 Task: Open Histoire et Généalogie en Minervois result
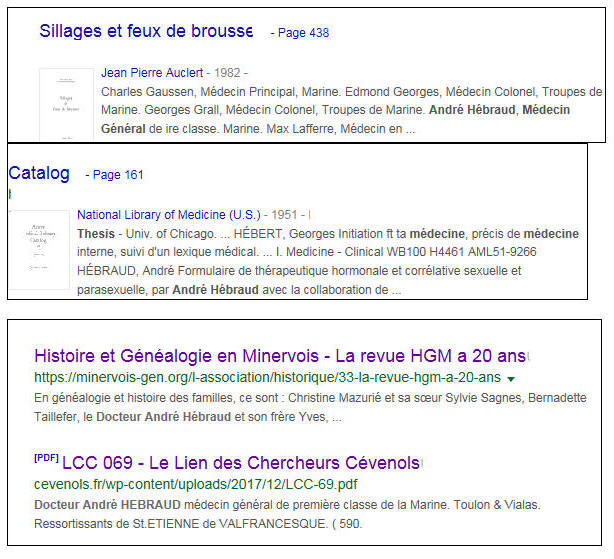(280, 356)
